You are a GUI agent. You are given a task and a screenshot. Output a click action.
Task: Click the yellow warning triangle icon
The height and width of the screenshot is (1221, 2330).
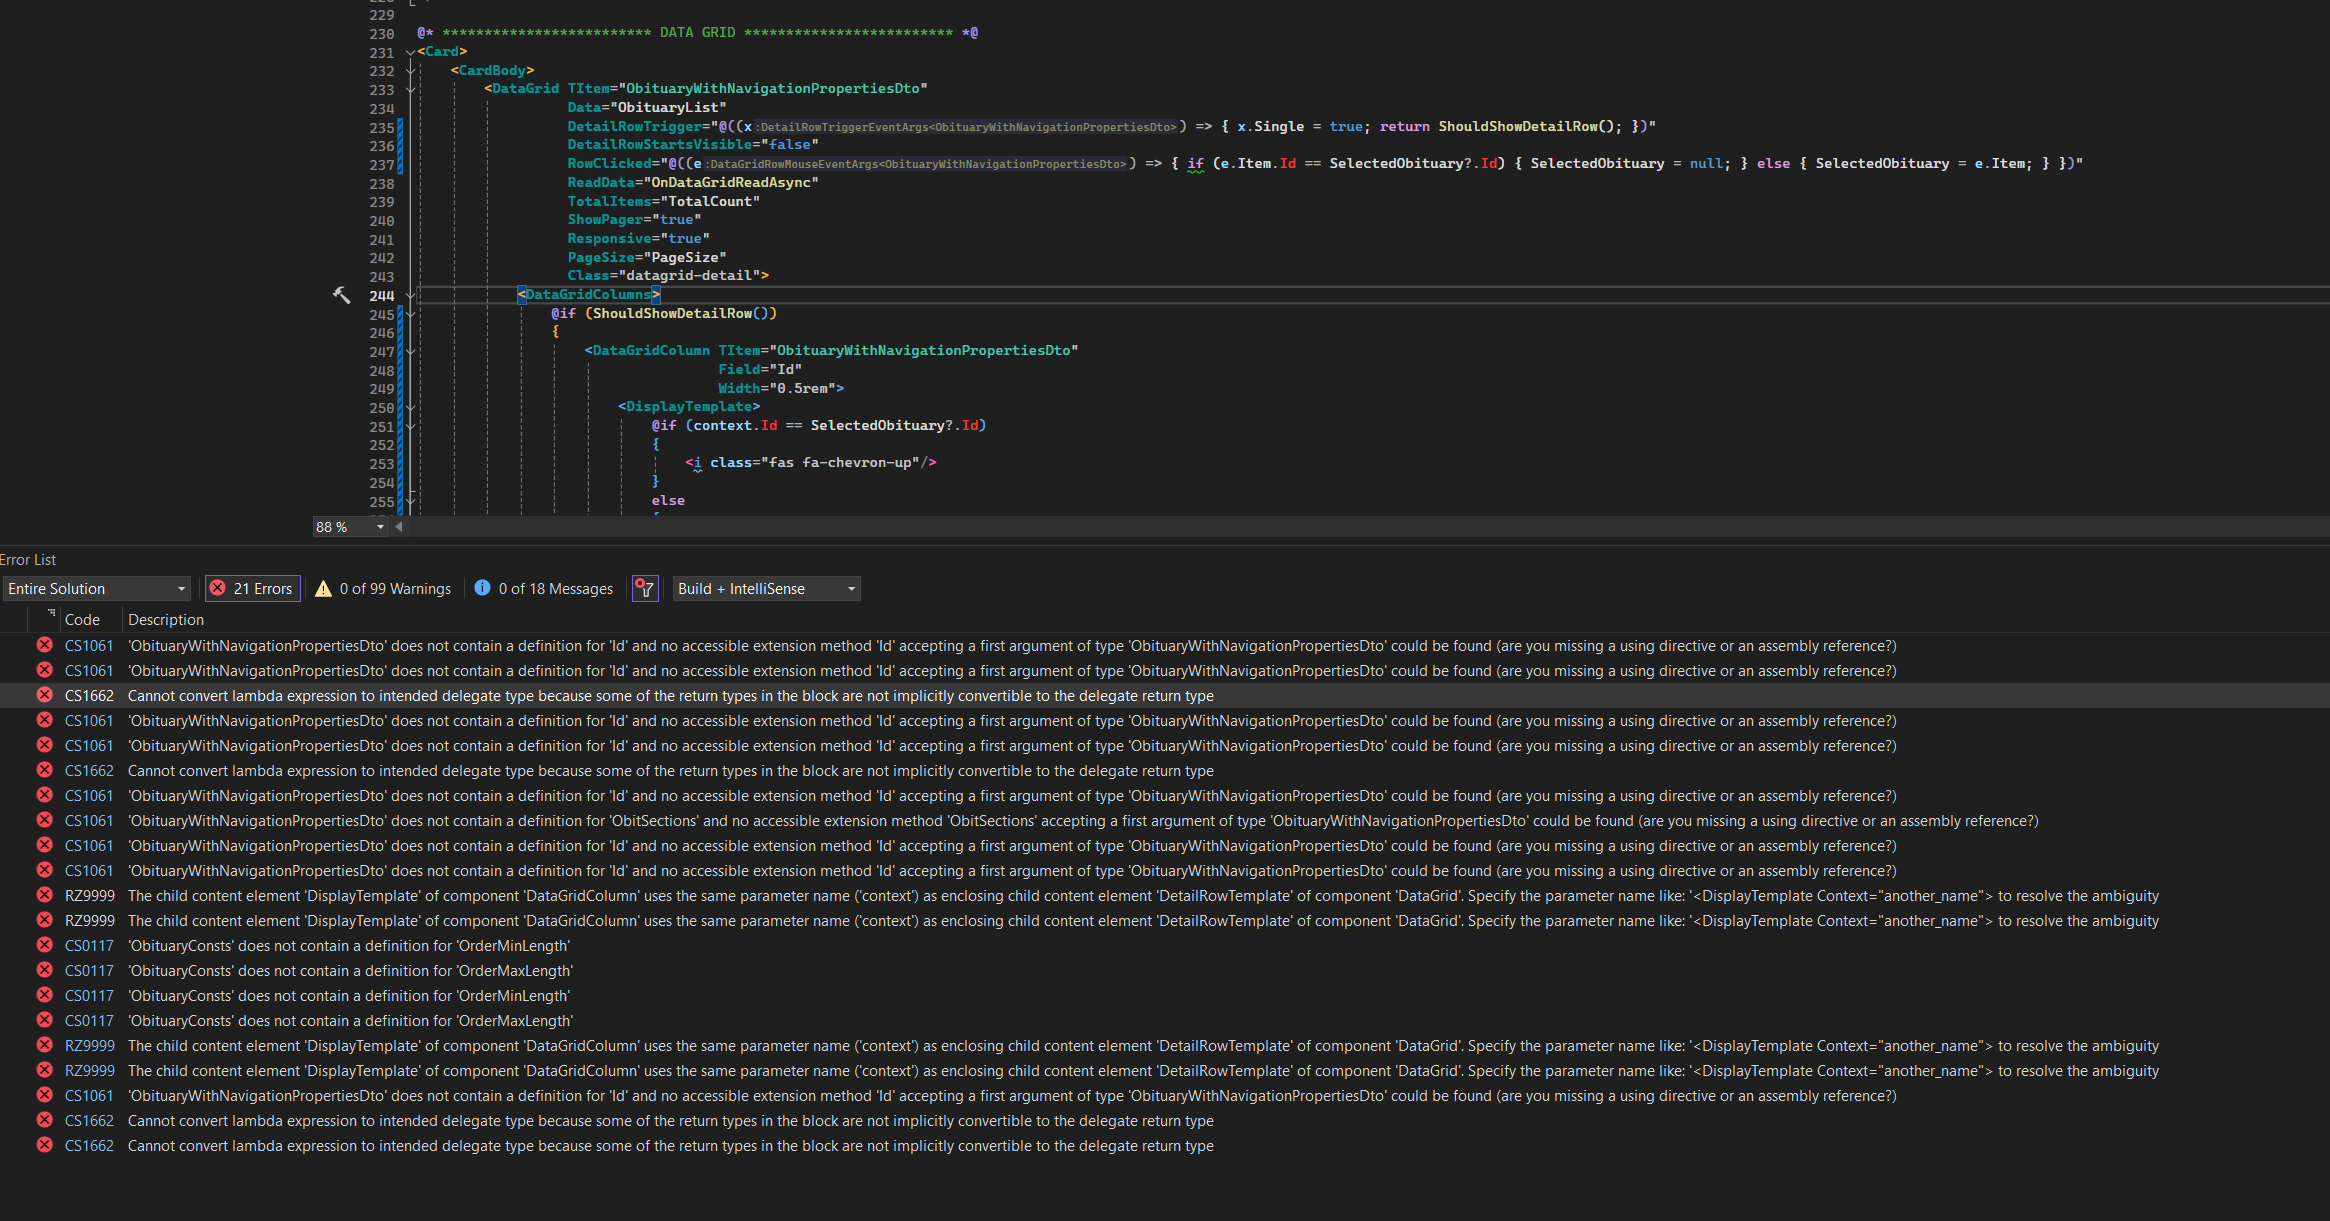(x=323, y=589)
